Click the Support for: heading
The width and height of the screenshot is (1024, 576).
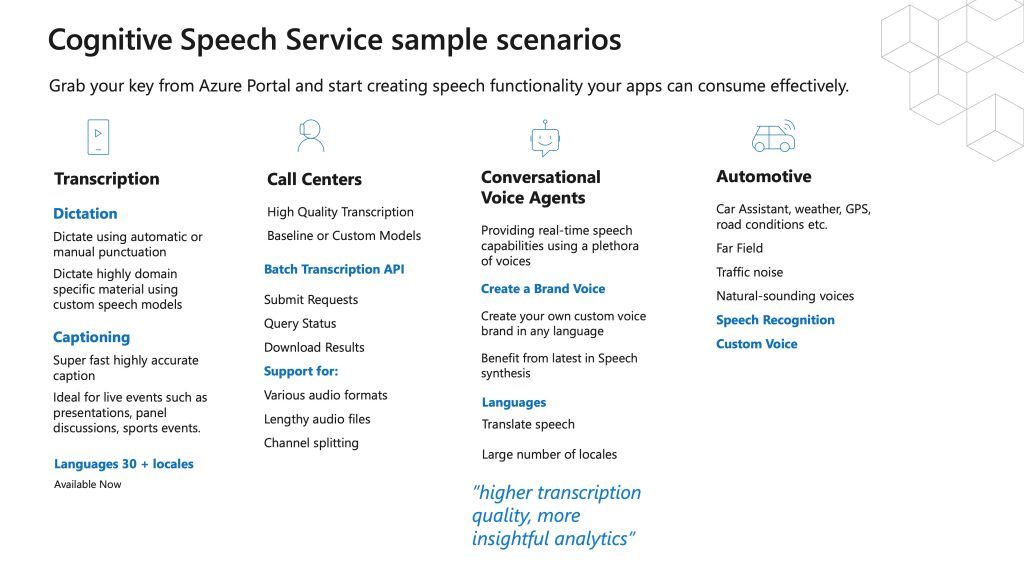tap(301, 371)
